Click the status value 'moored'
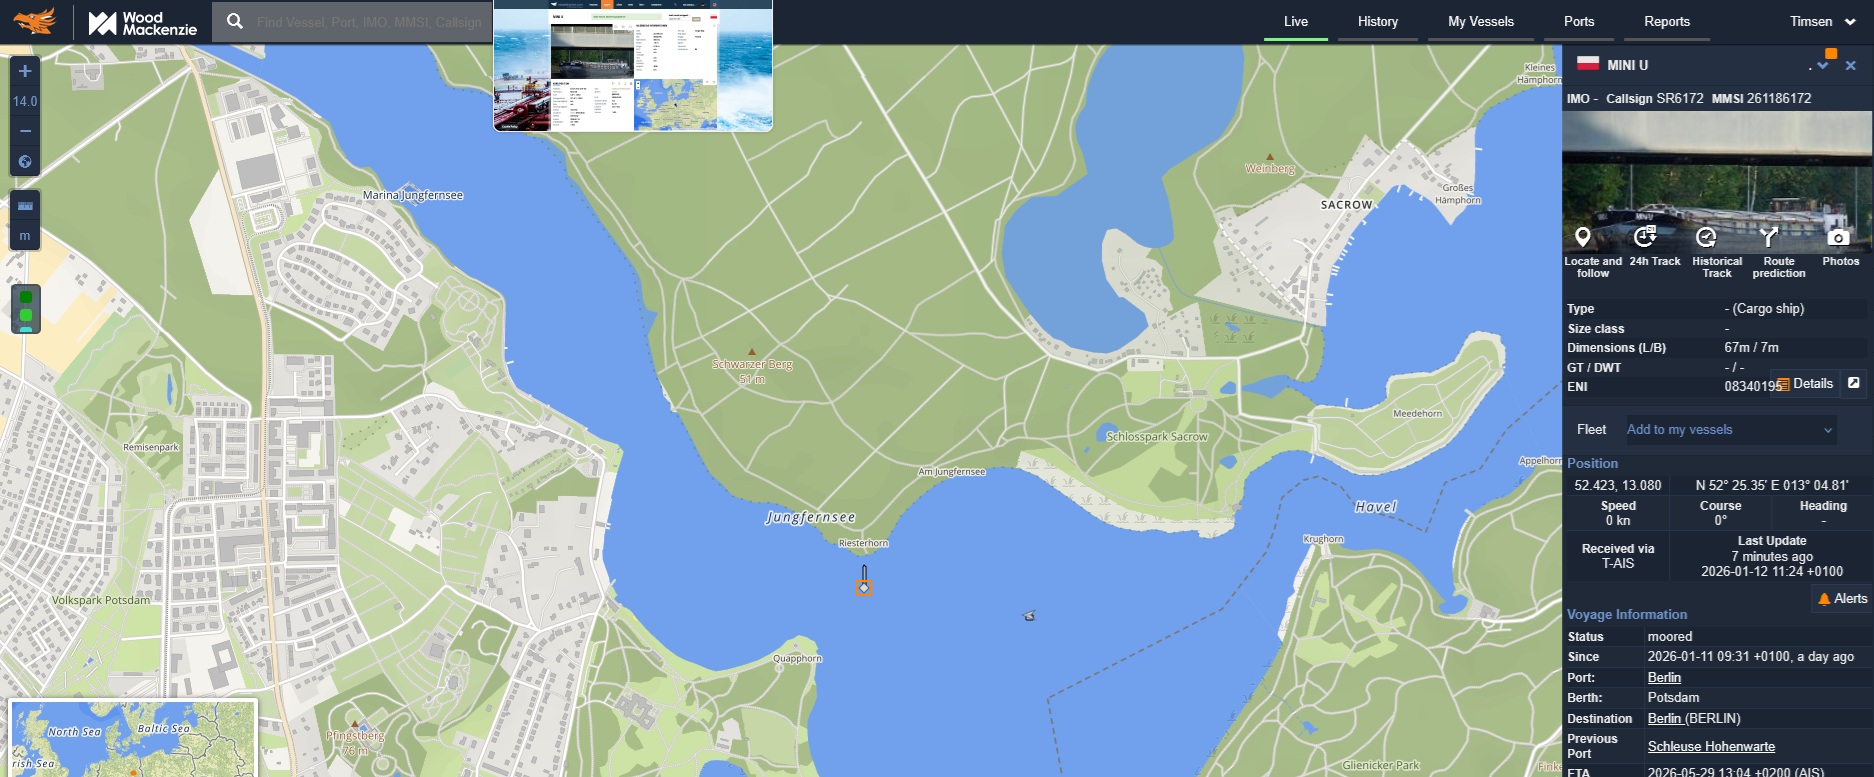1874x777 pixels. (x=1670, y=637)
